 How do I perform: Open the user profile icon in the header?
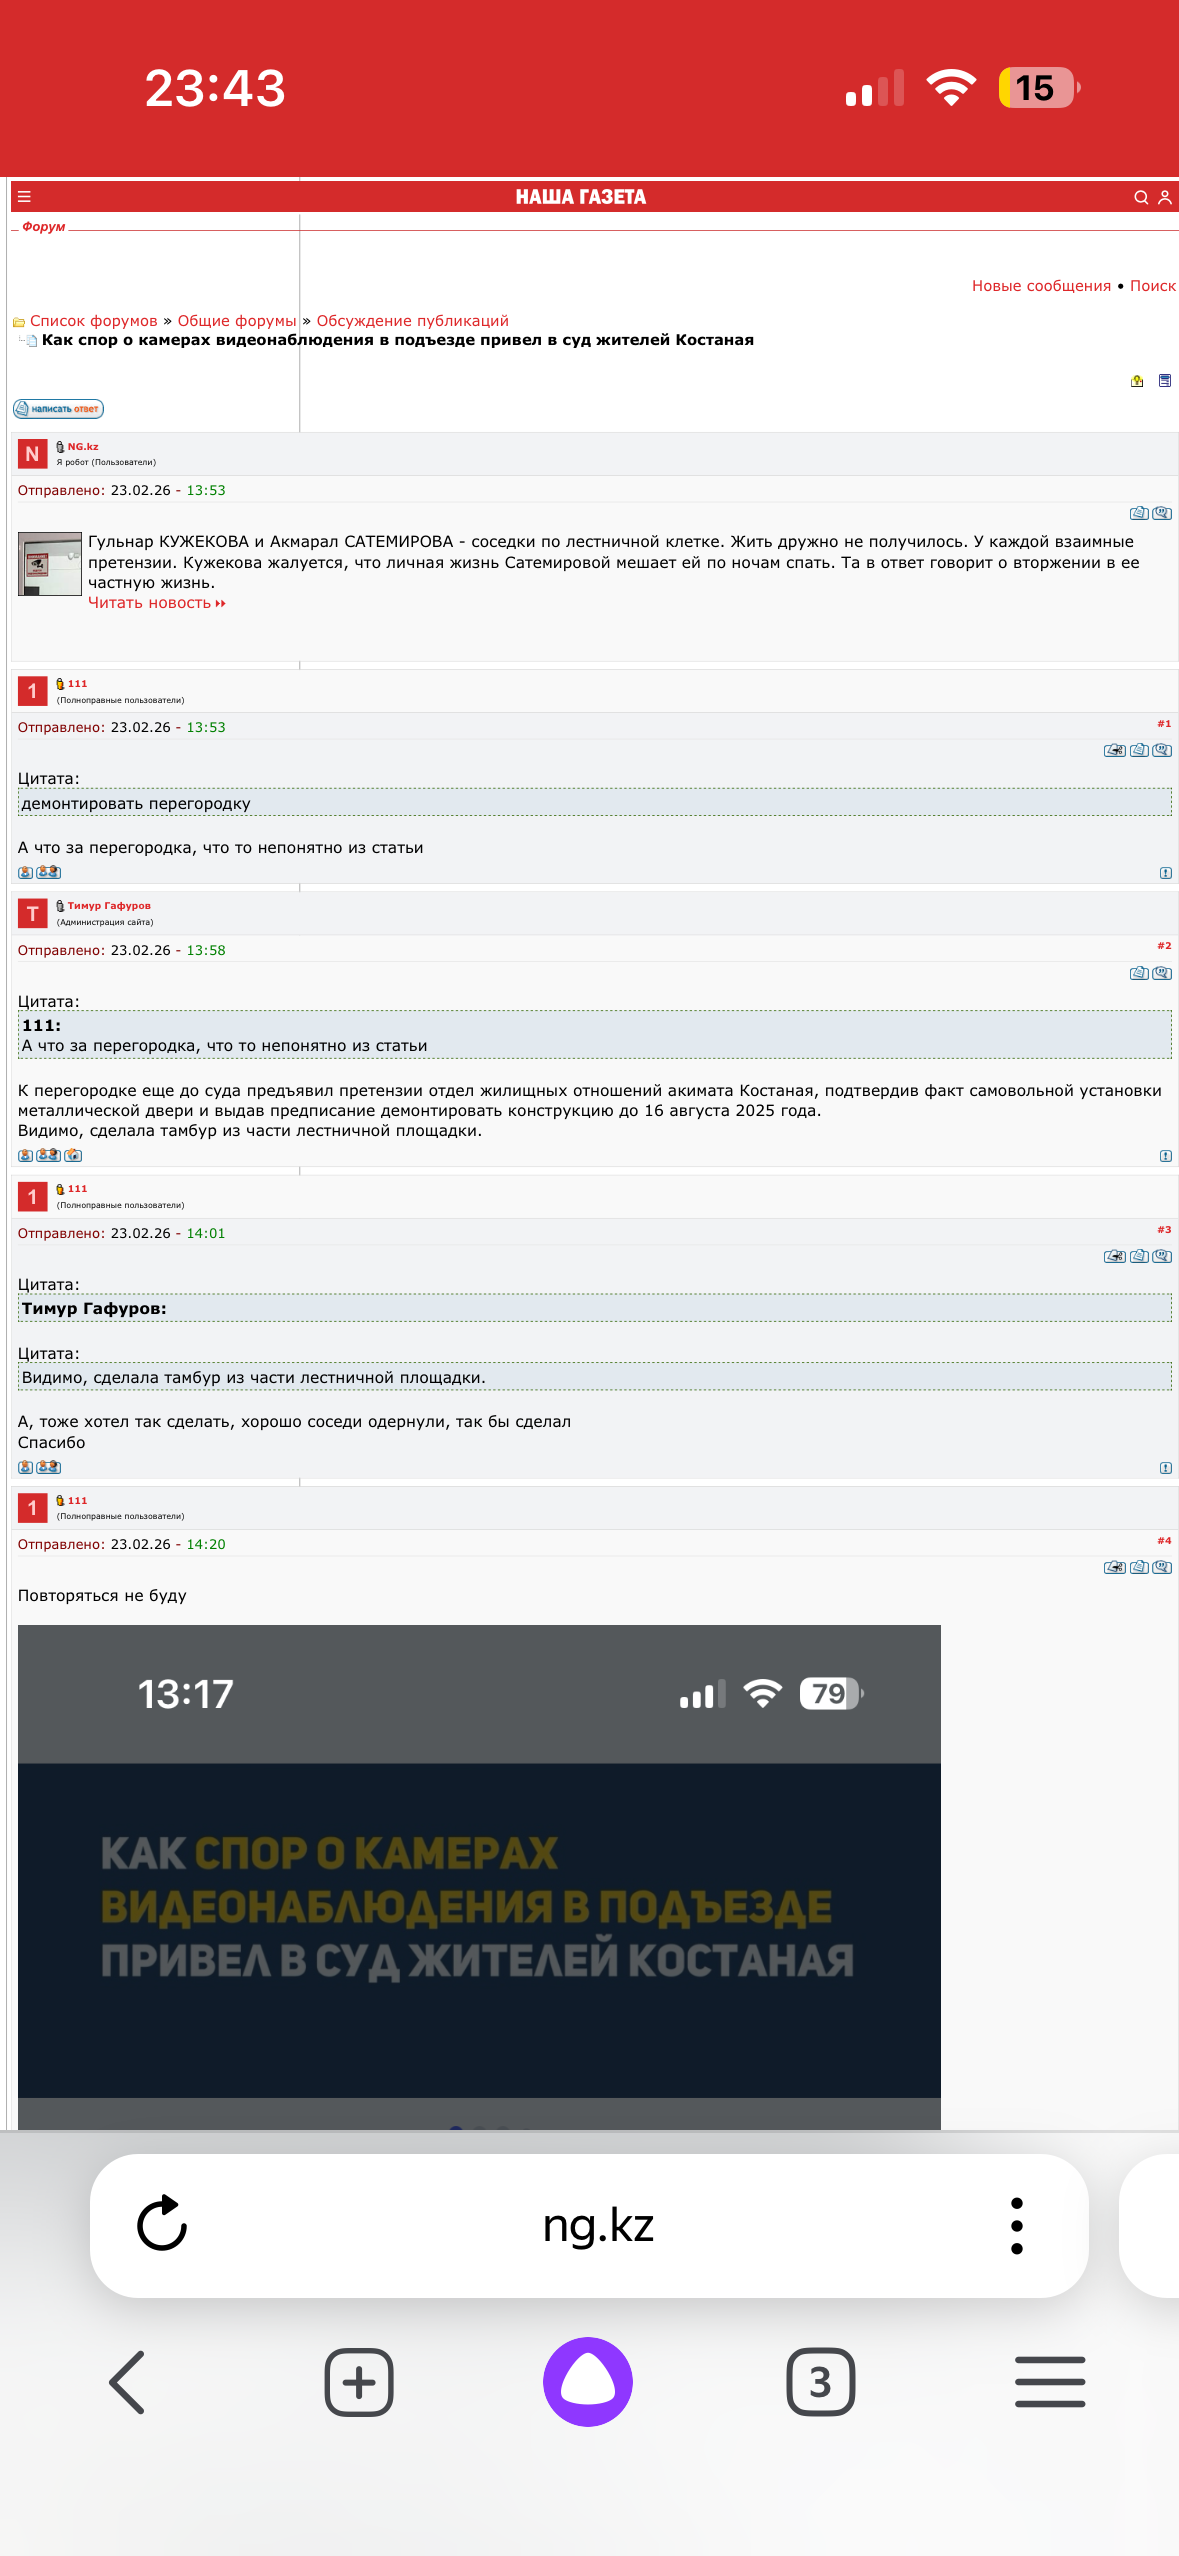click(x=1165, y=197)
